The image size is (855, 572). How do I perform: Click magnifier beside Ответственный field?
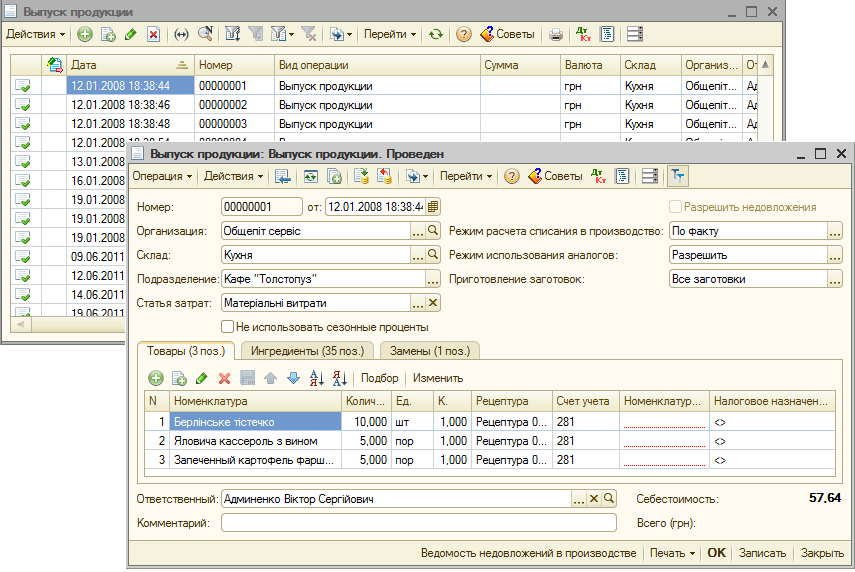[609, 498]
